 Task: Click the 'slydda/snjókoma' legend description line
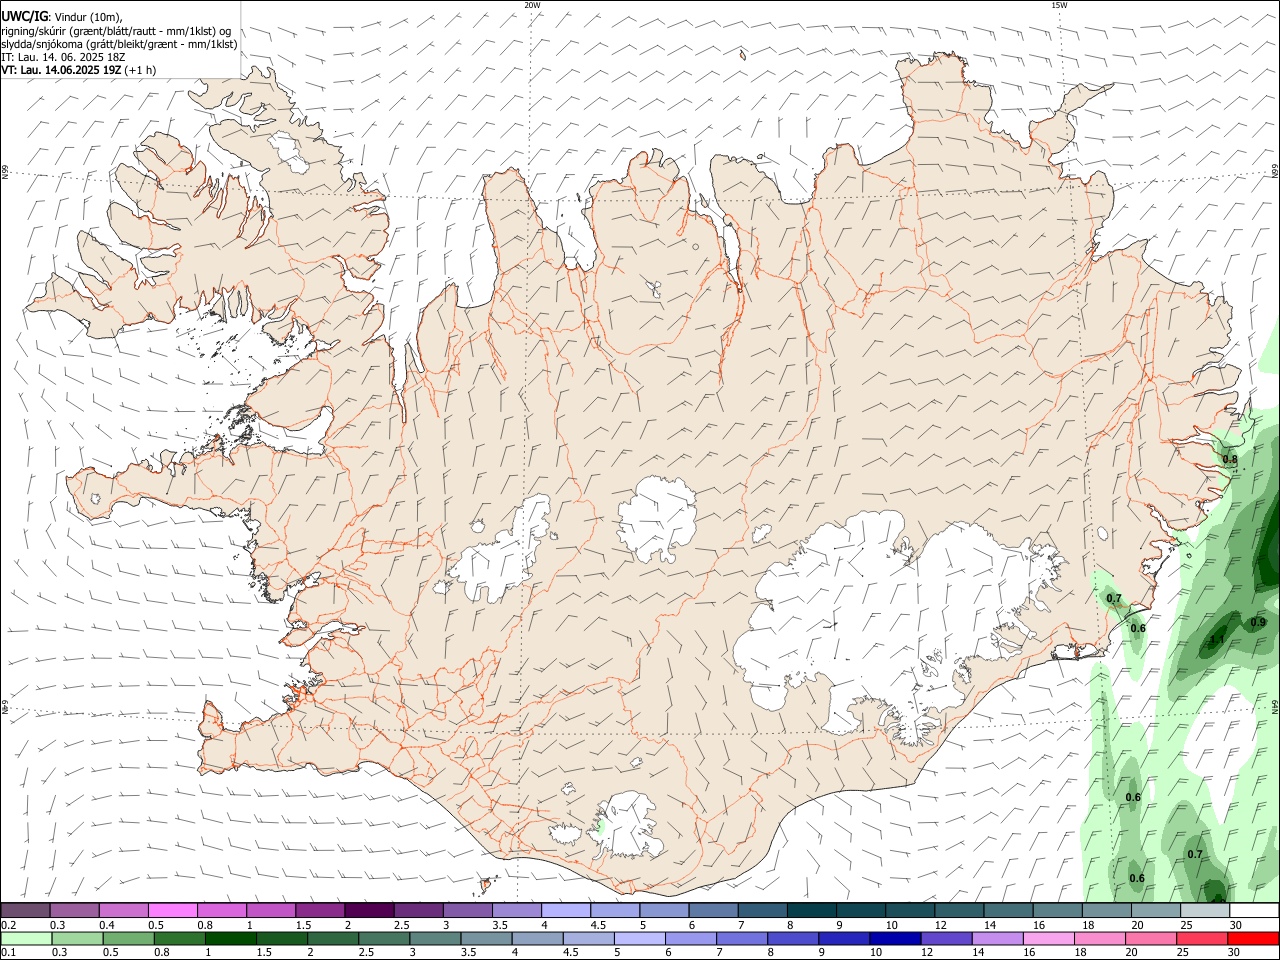[x=119, y=44]
